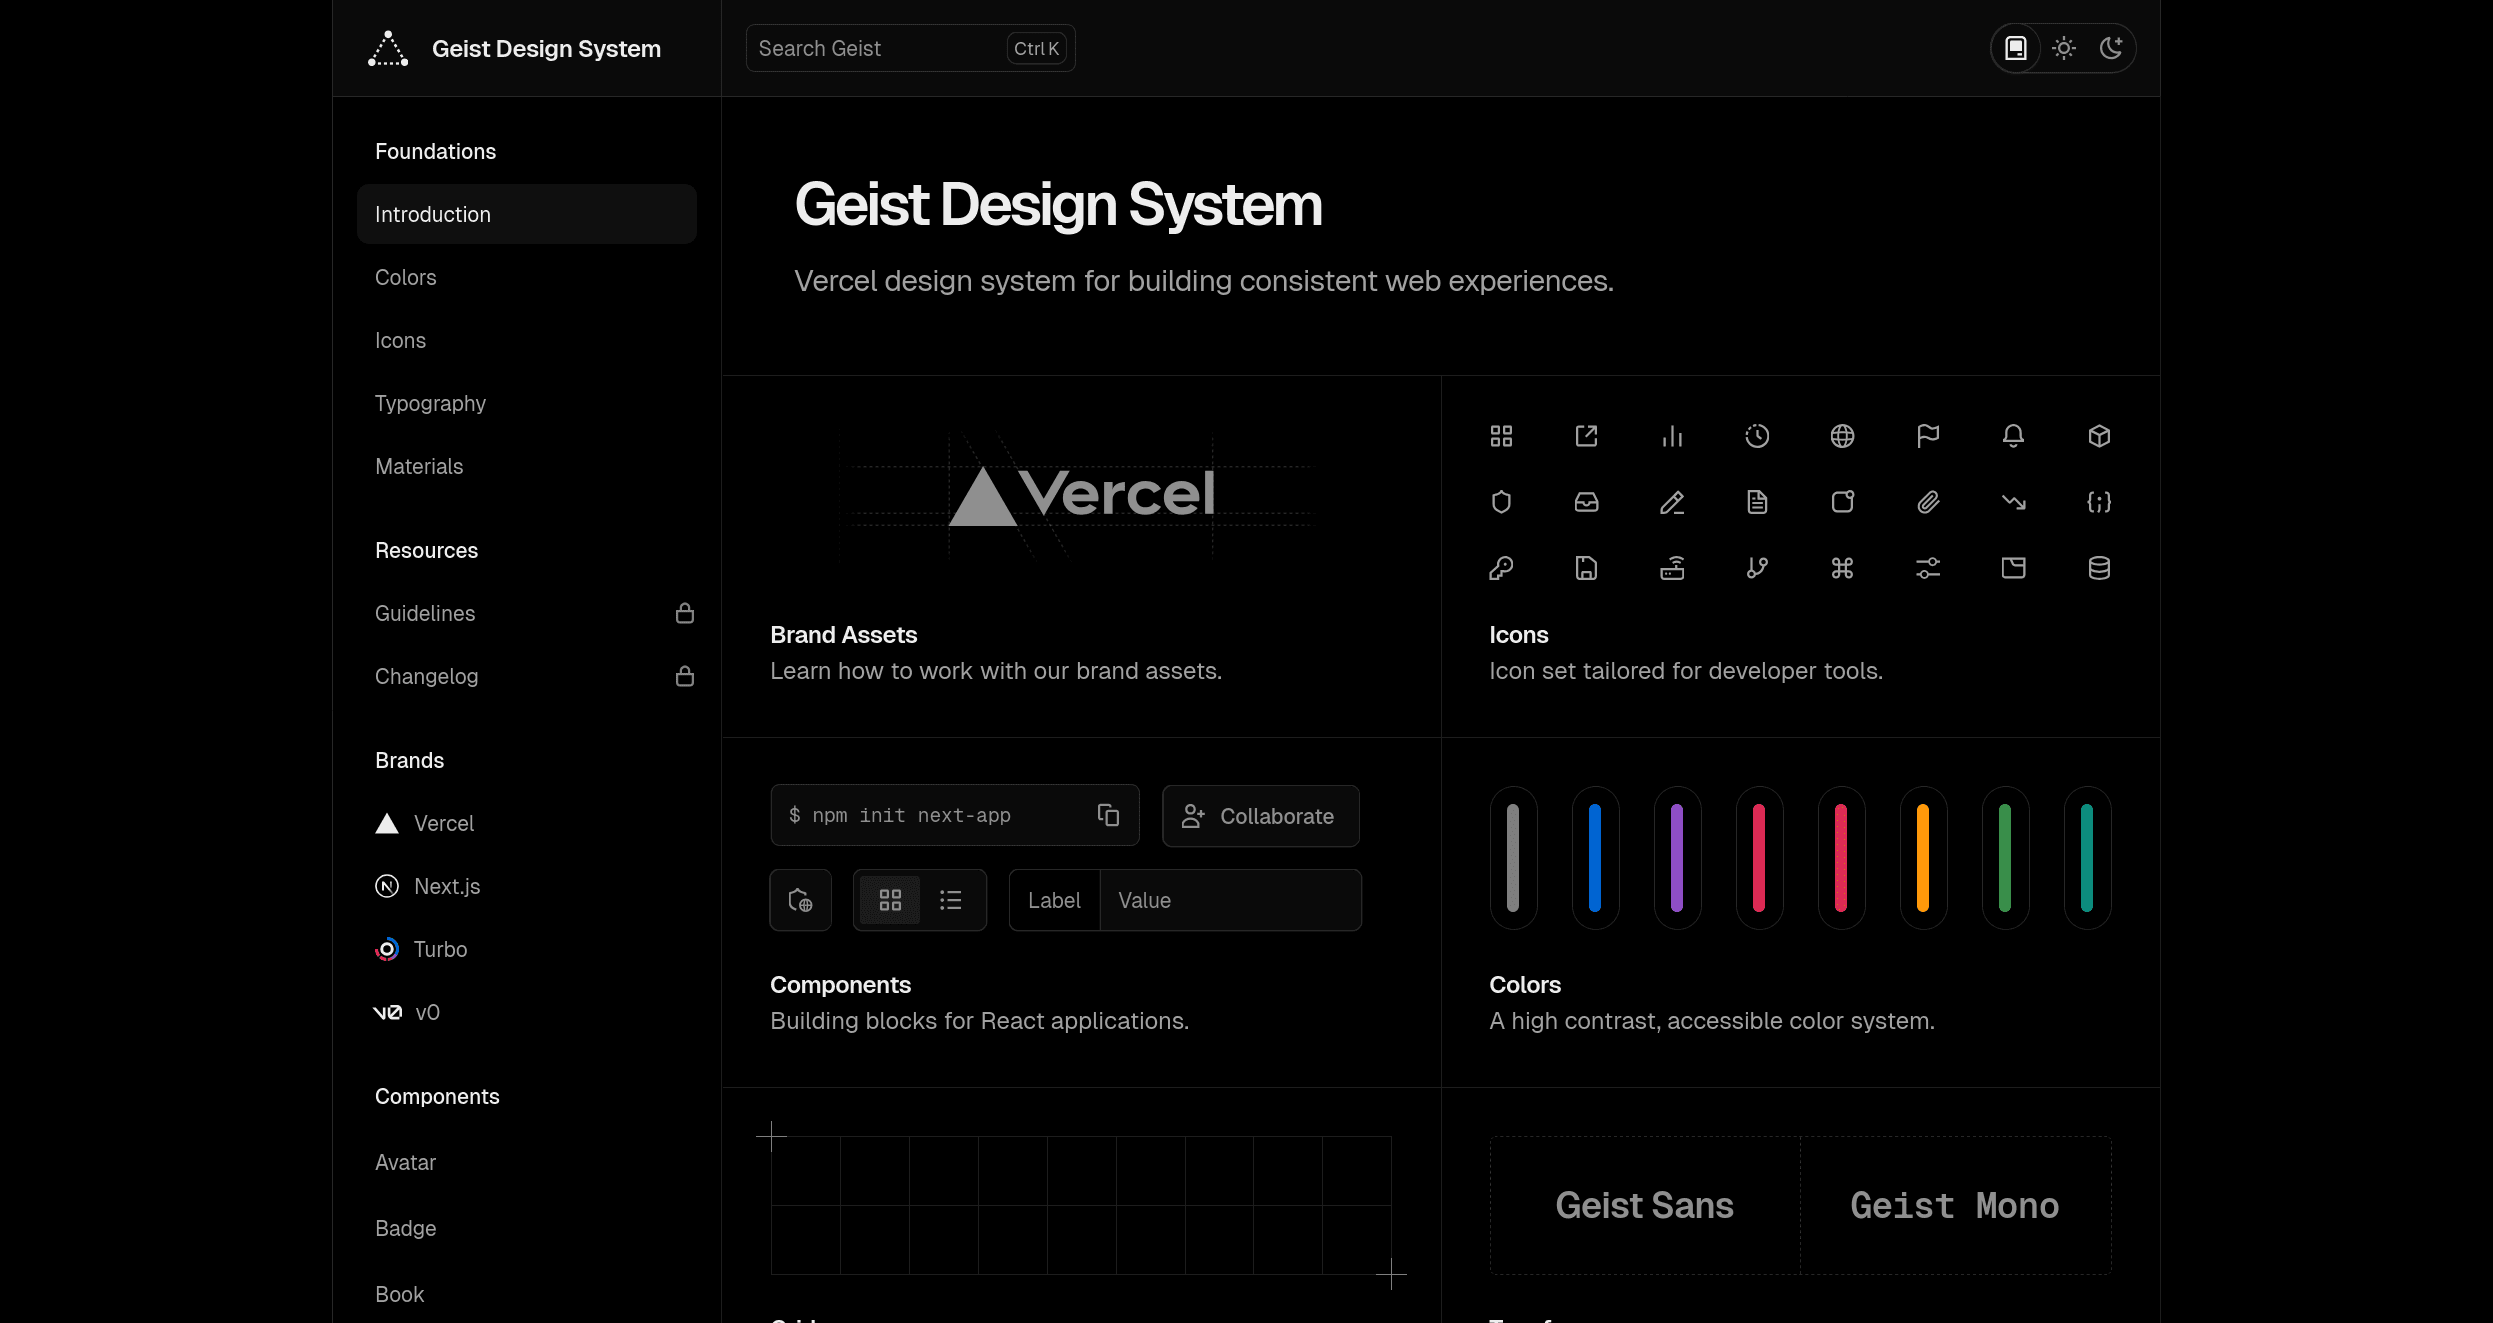Screen dimensions: 2493x1323
Task: Click the clock history icon
Action: click(x=1757, y=436)
